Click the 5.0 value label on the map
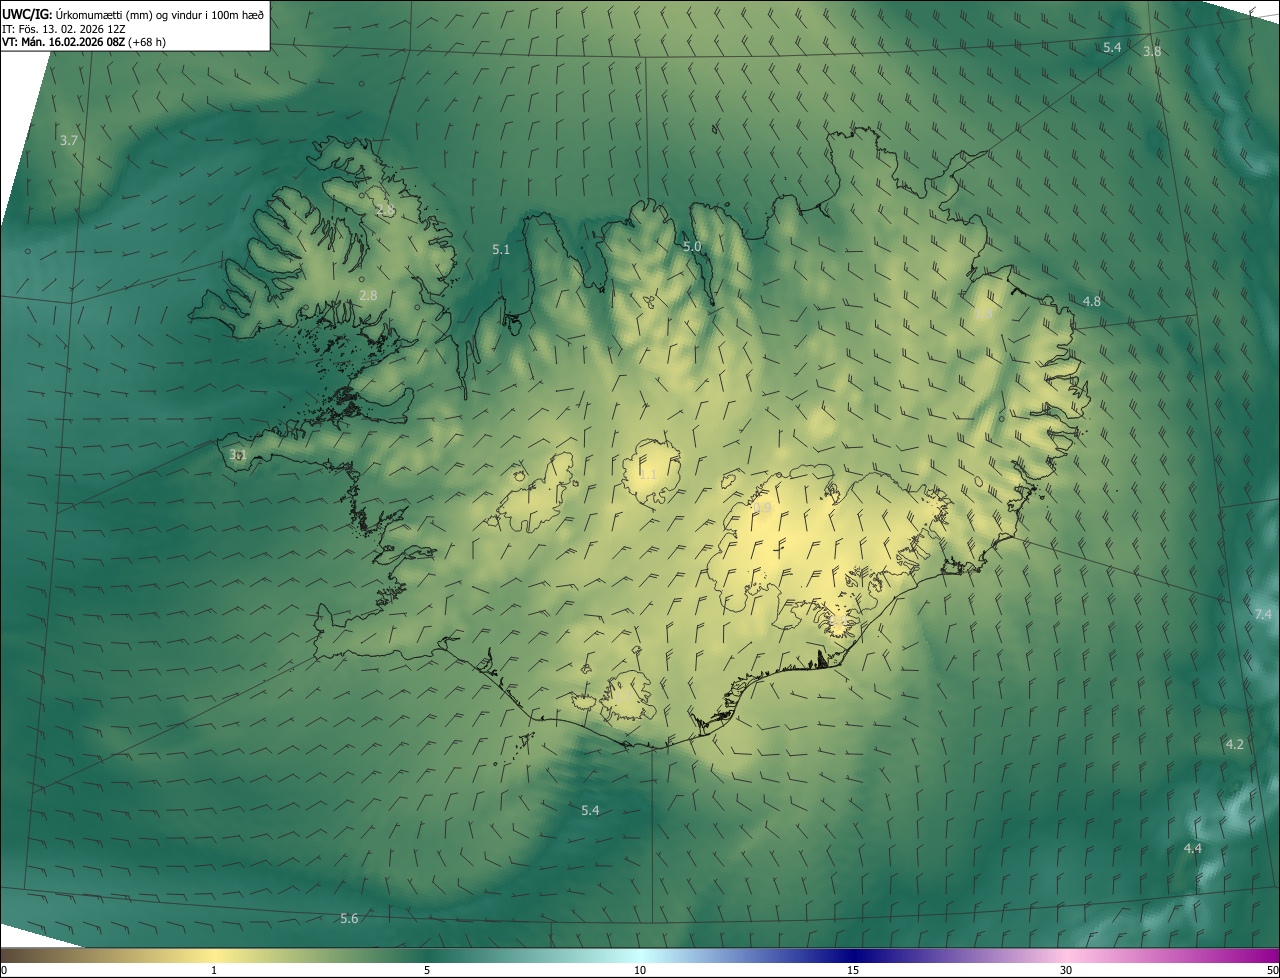The image size is (1280, 978). [x=692, y=247]
